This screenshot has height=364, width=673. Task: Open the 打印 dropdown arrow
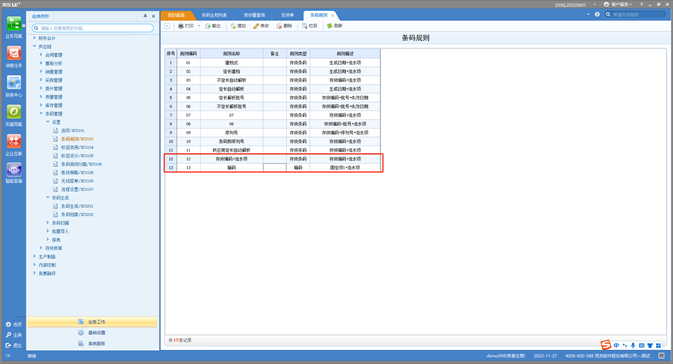point(199,26)
